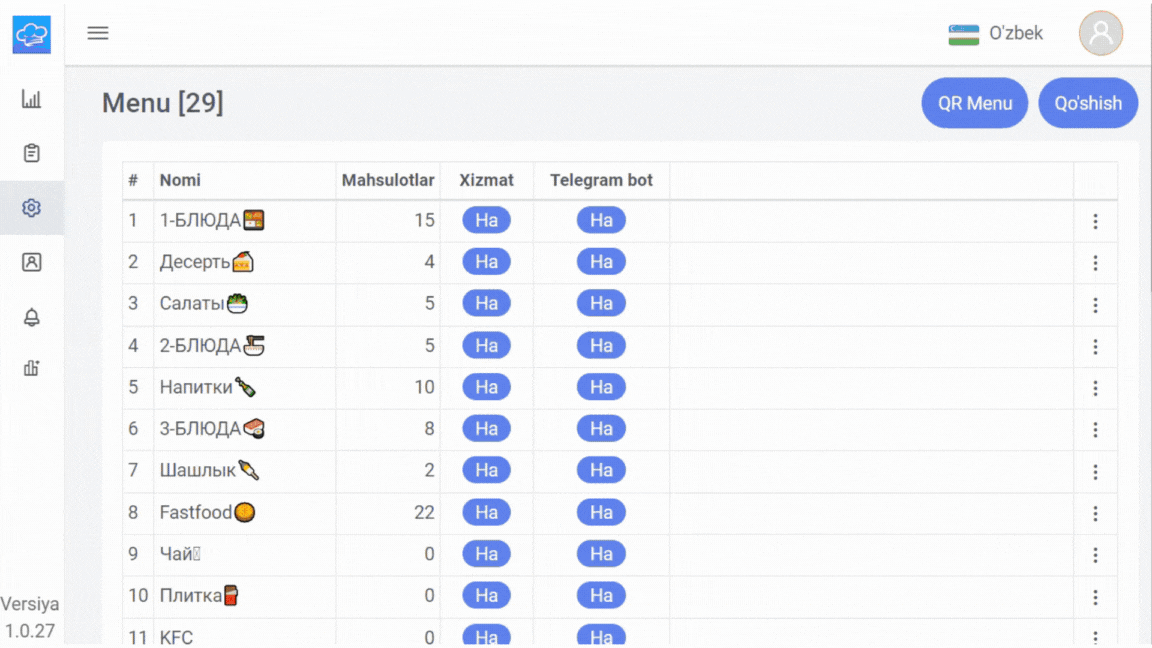
Task: Toggle Telegram bot status for Напитки
Action: 601,387
